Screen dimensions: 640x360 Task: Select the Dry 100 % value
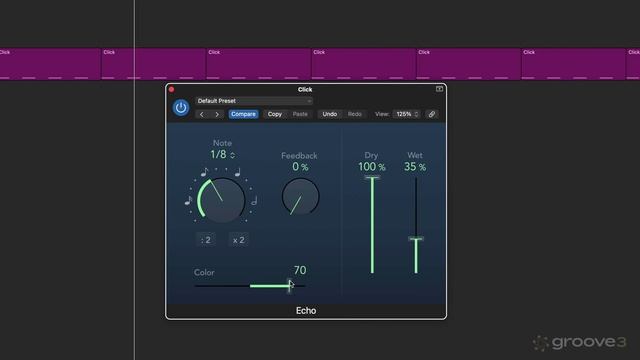pyautogui.click(x=371, y=167)
